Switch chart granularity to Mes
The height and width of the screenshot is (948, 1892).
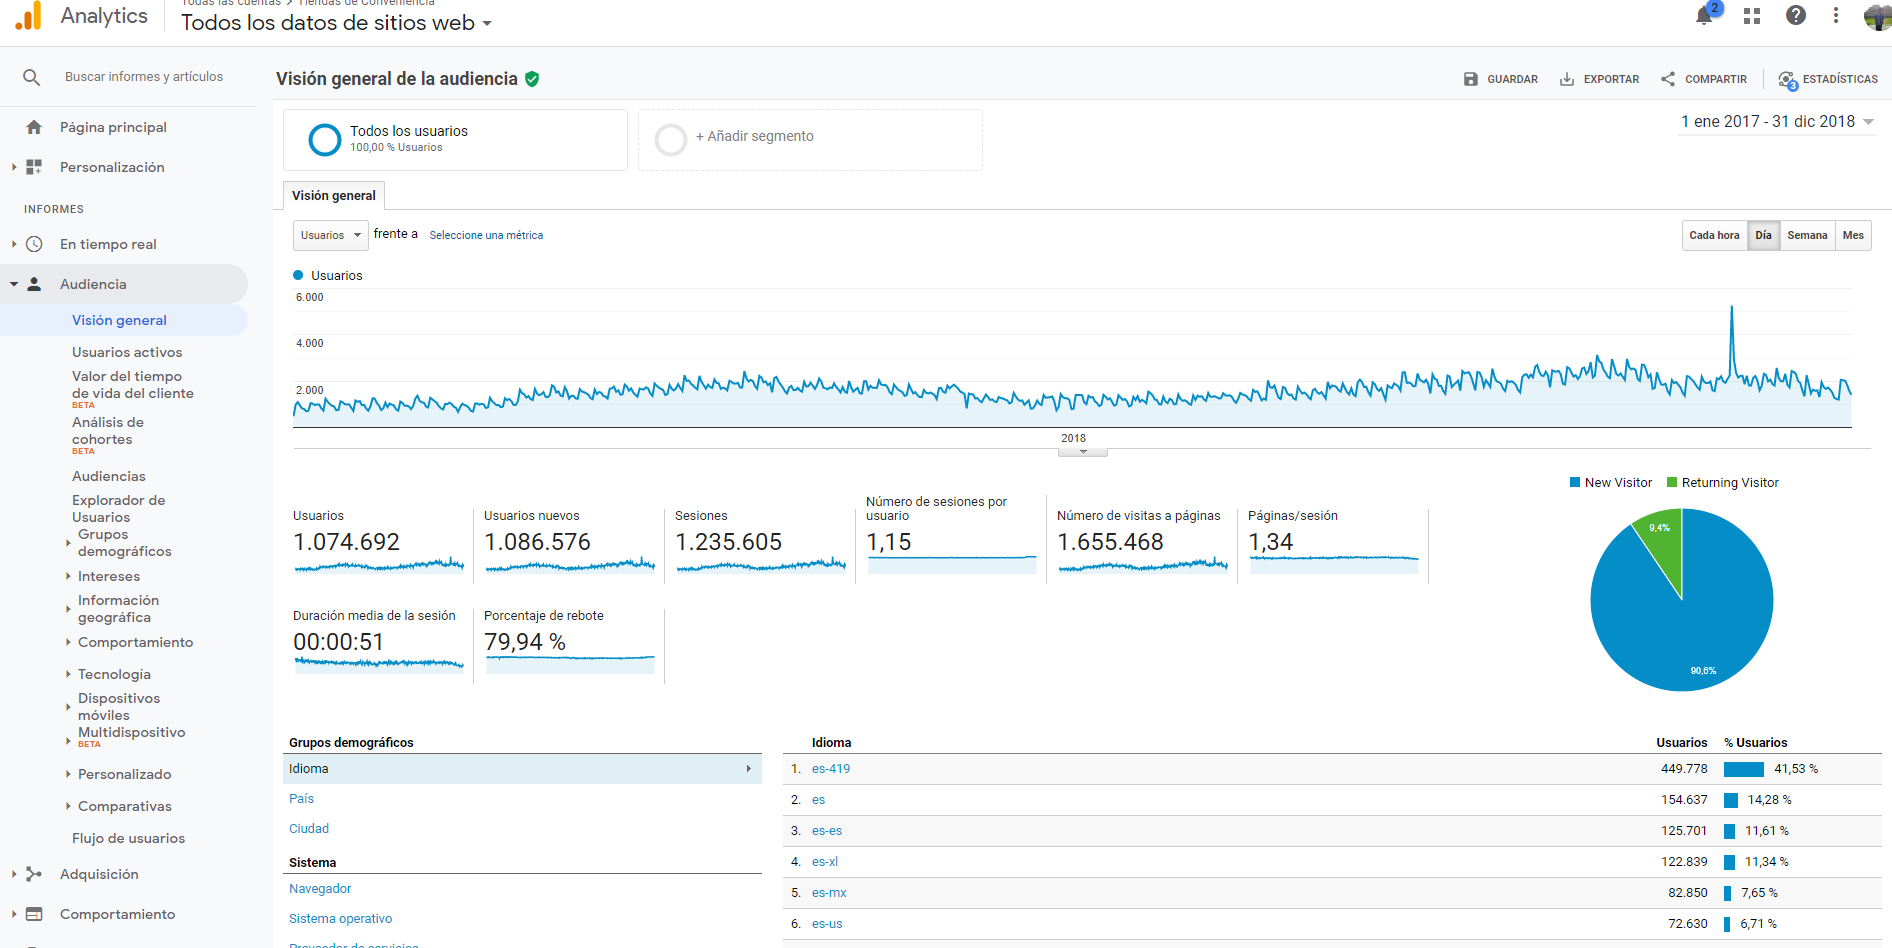[x=1853, y=236]
